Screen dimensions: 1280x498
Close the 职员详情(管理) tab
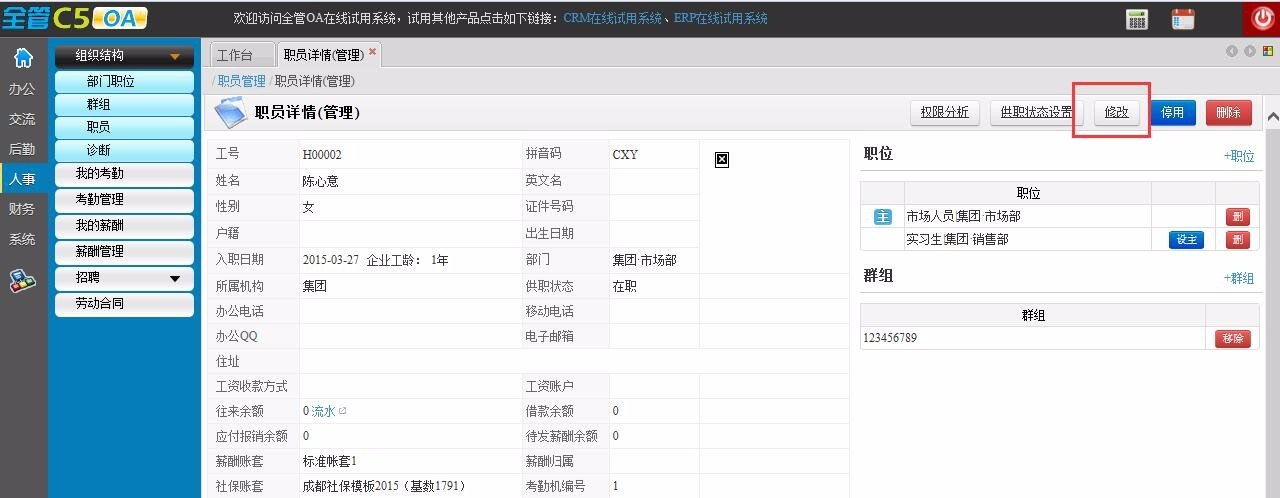[x=373, y=51]
